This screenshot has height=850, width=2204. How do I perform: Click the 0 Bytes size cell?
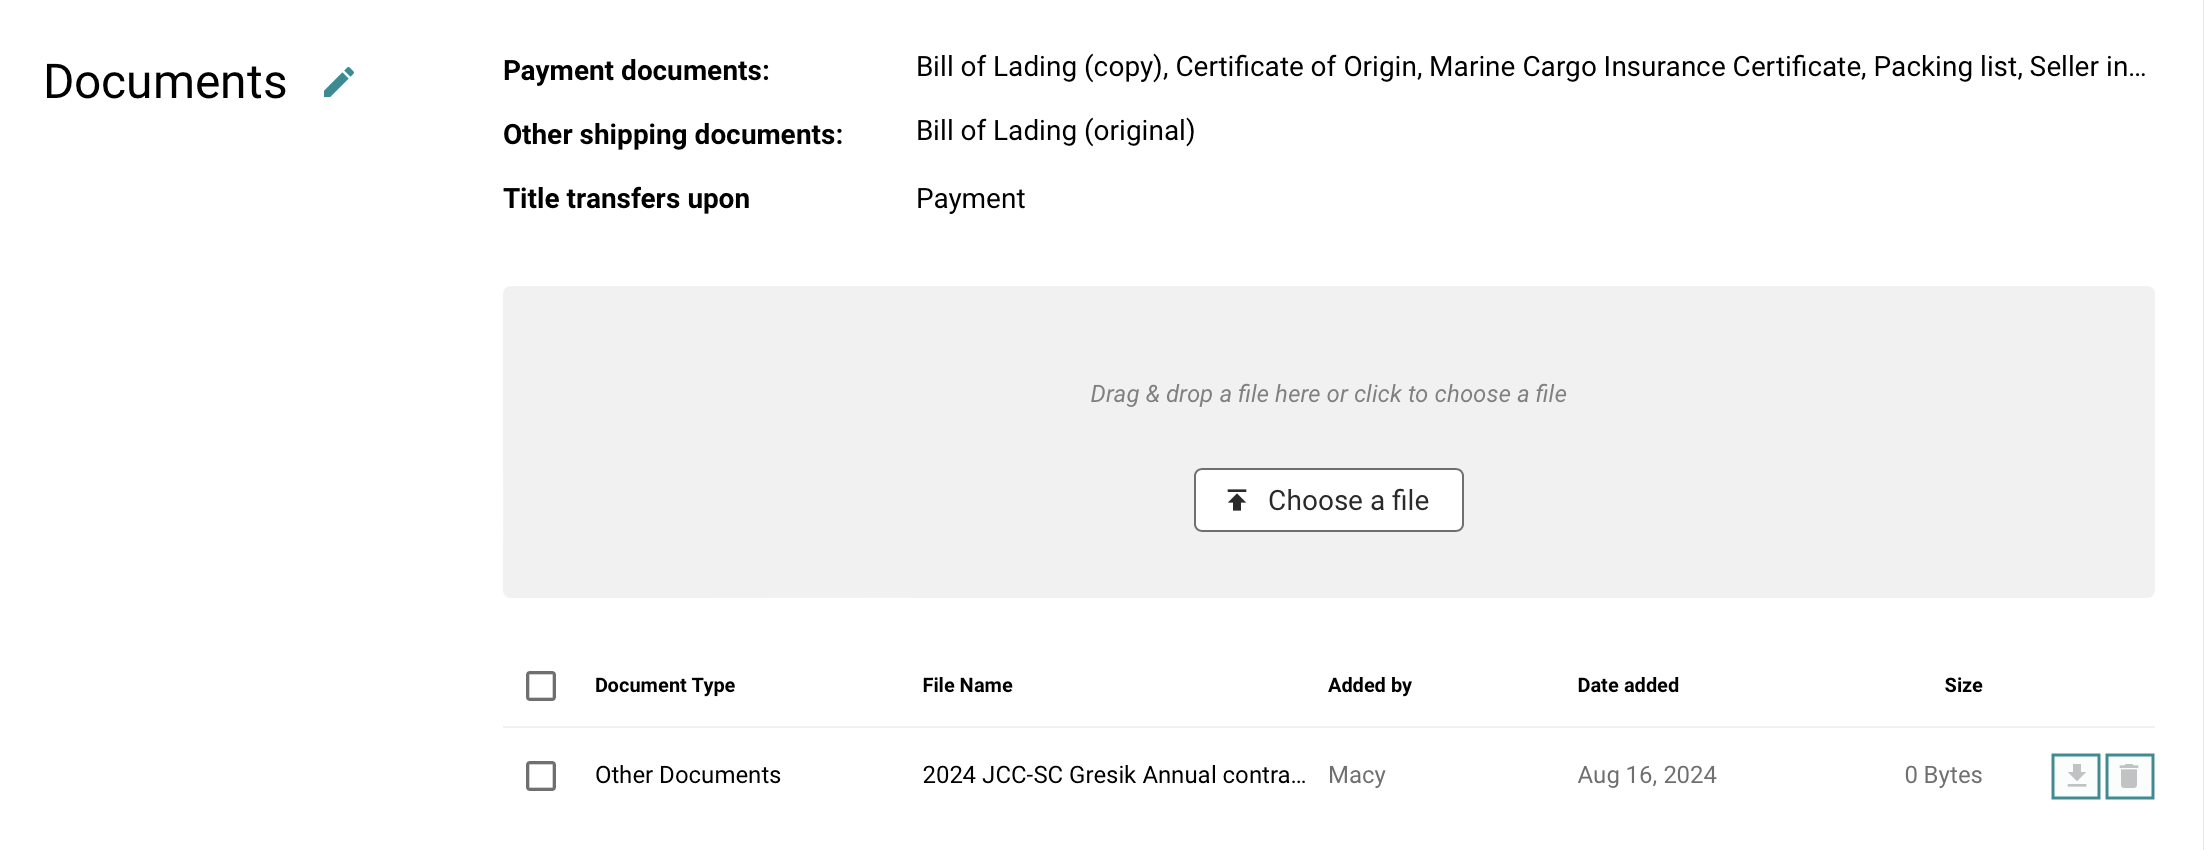tap(1942, 775)
